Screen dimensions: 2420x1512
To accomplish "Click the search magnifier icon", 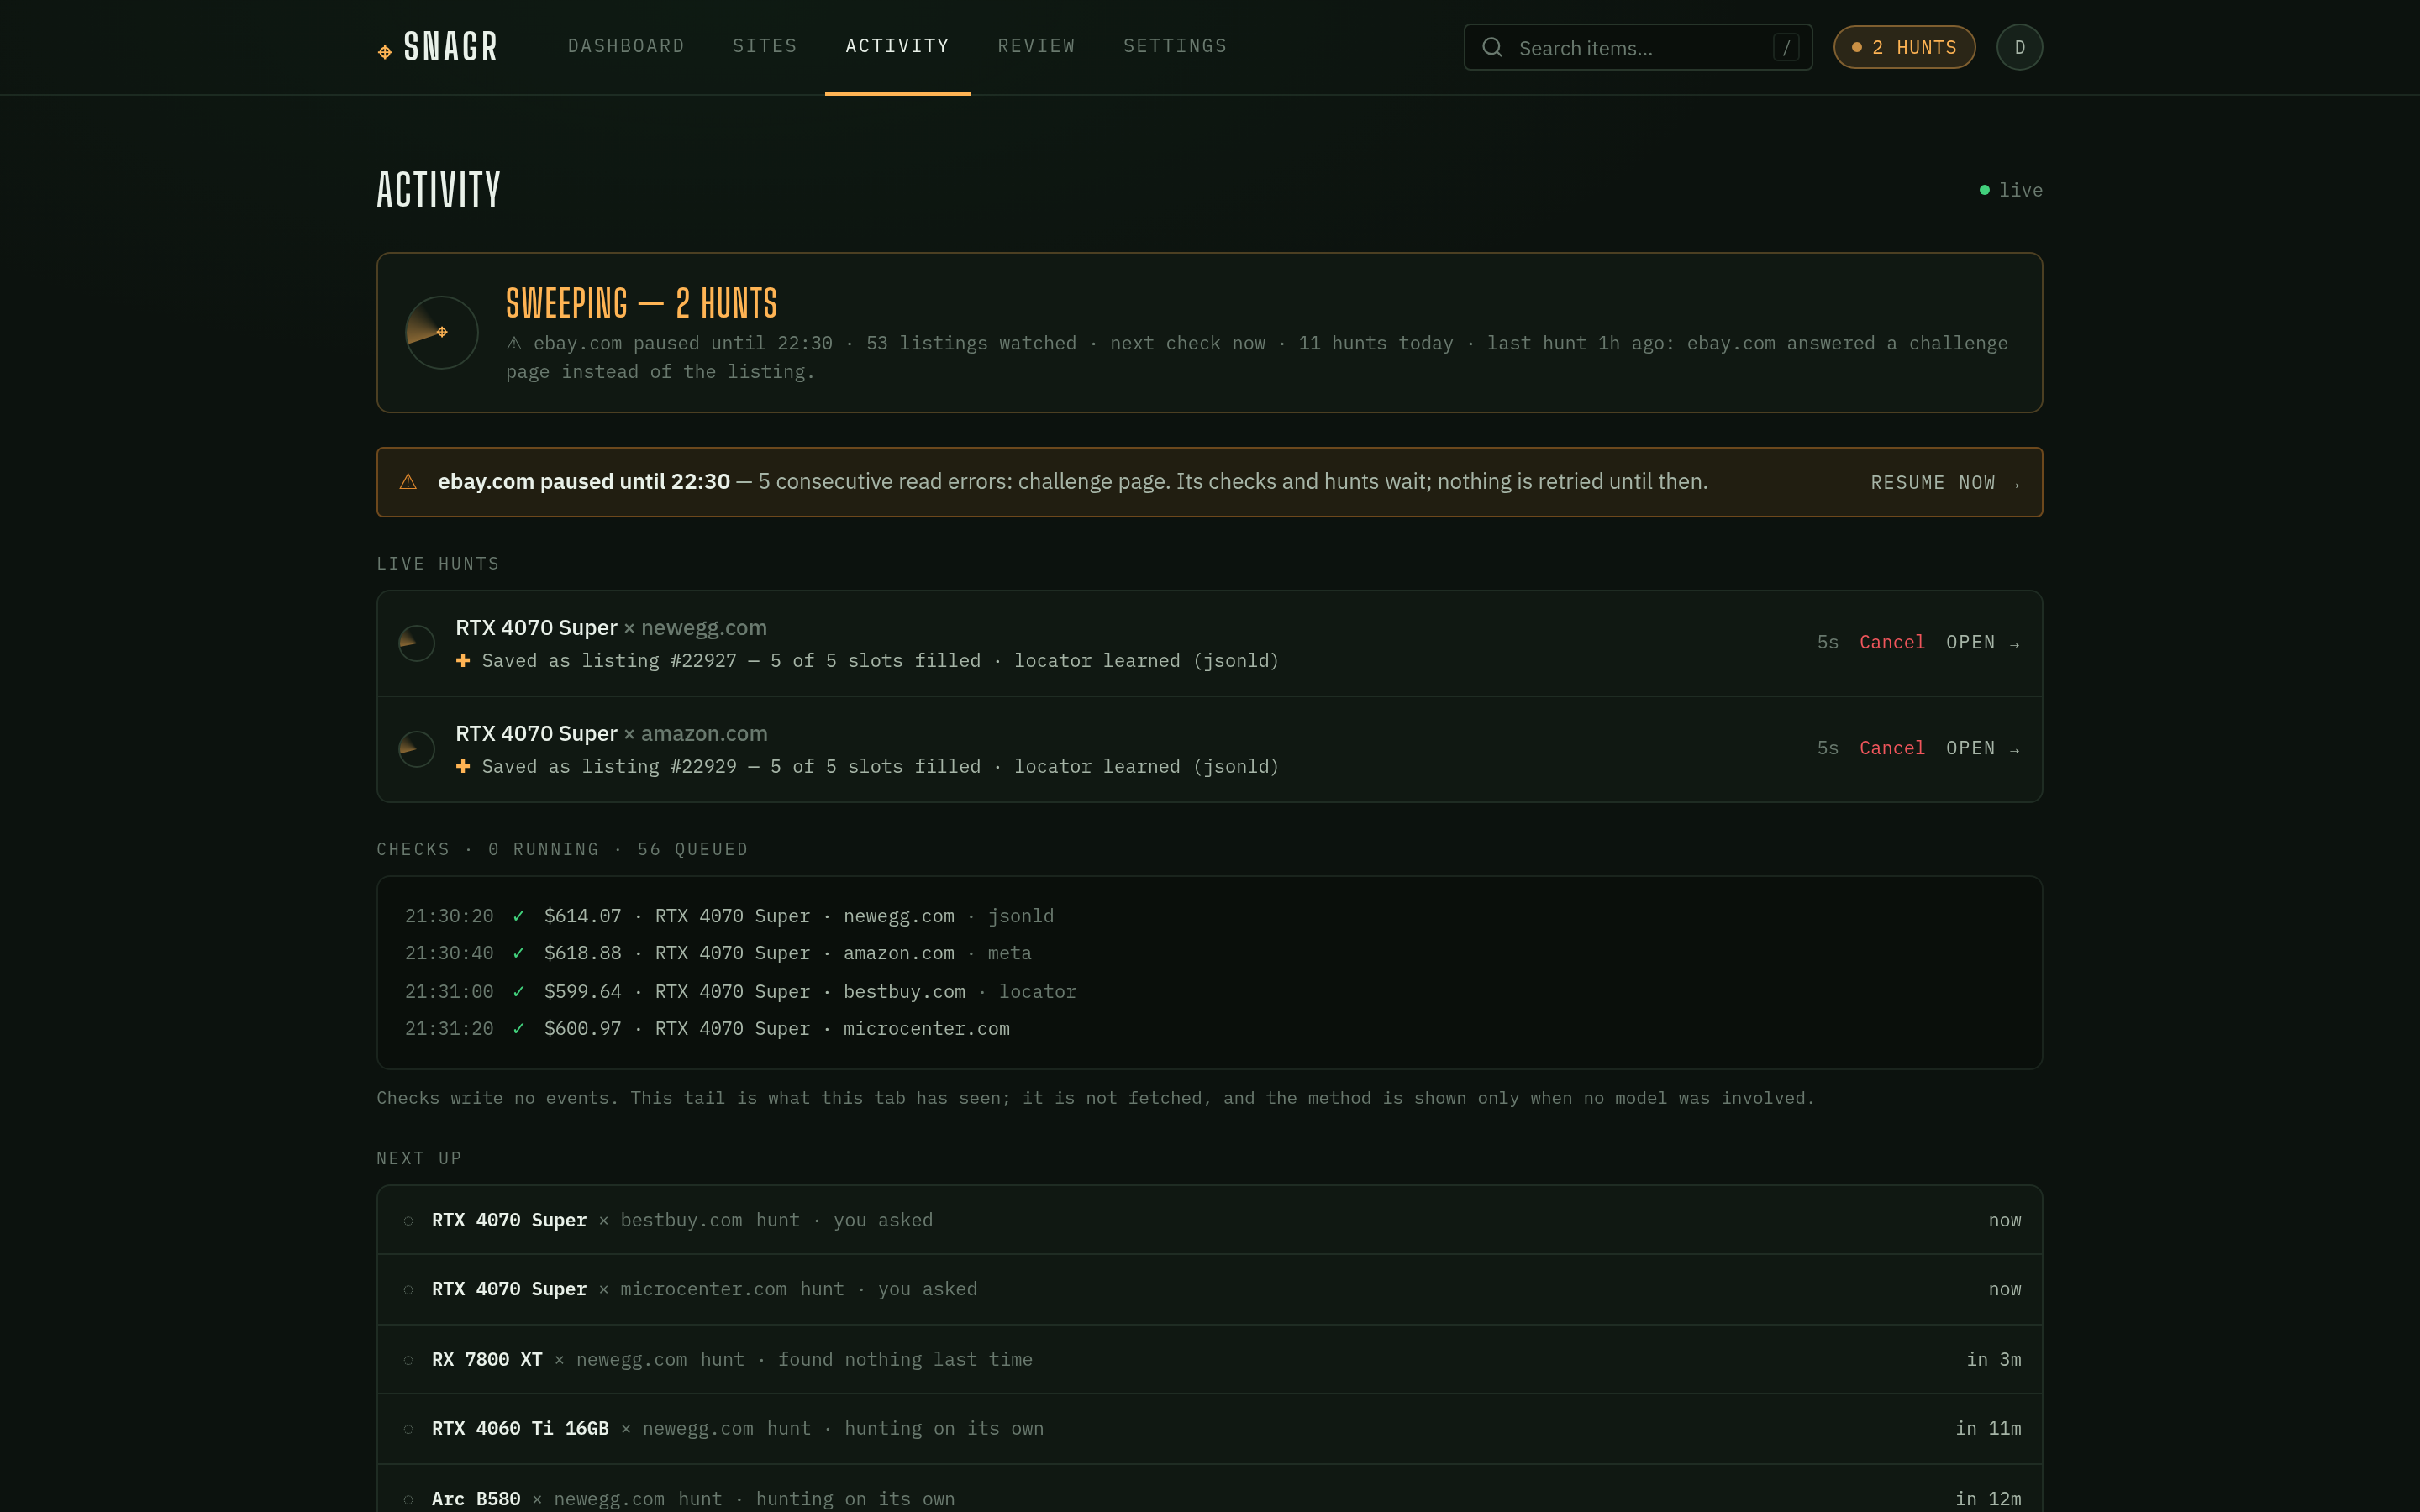I will (1492, 47).
